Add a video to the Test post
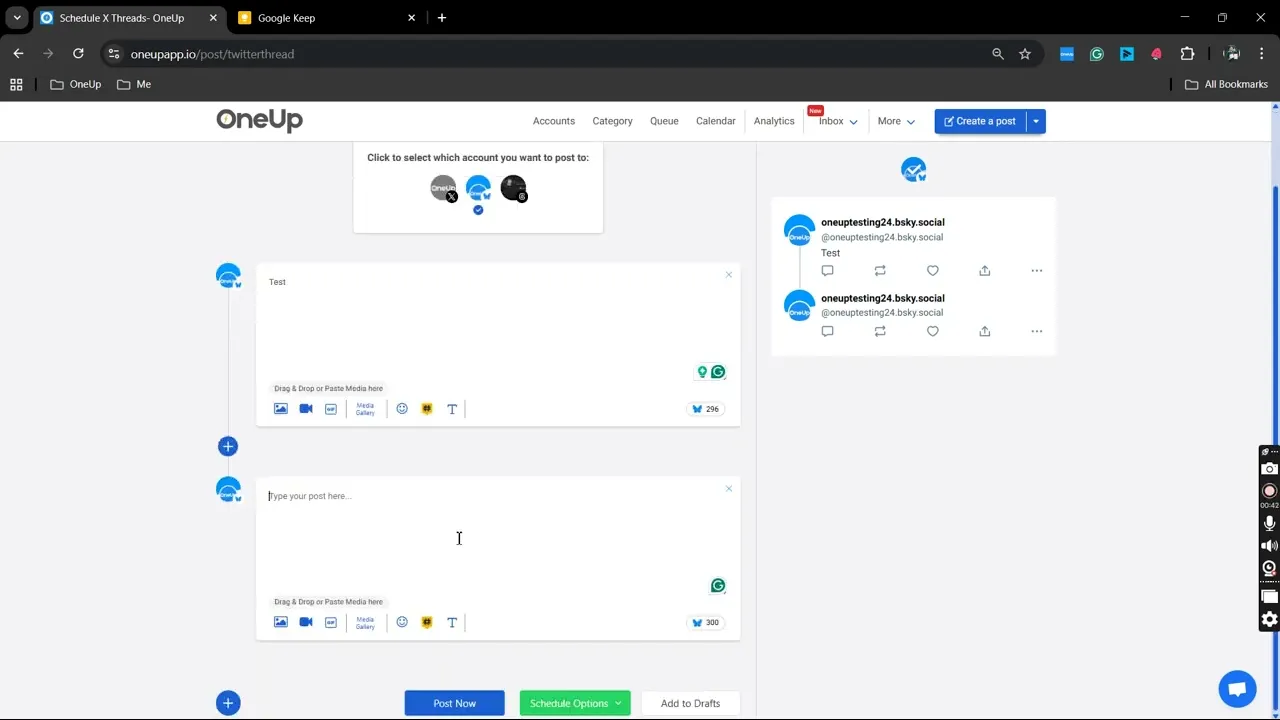Image resolution: width=1280 pixels, height=720 pixels. (306, 409)
